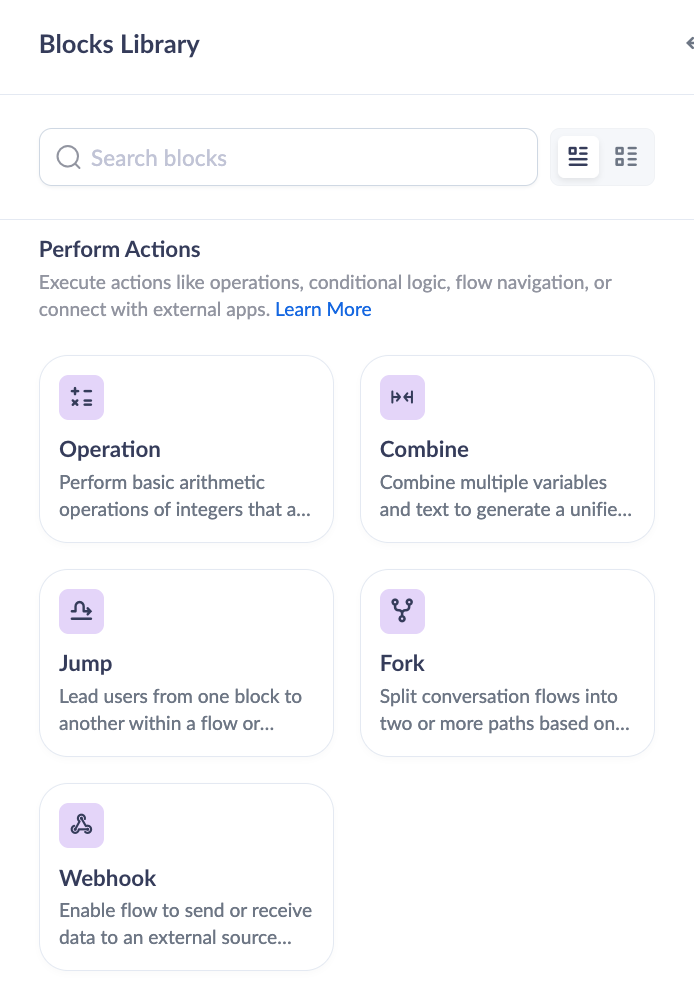Switch to compact list view

626,157
